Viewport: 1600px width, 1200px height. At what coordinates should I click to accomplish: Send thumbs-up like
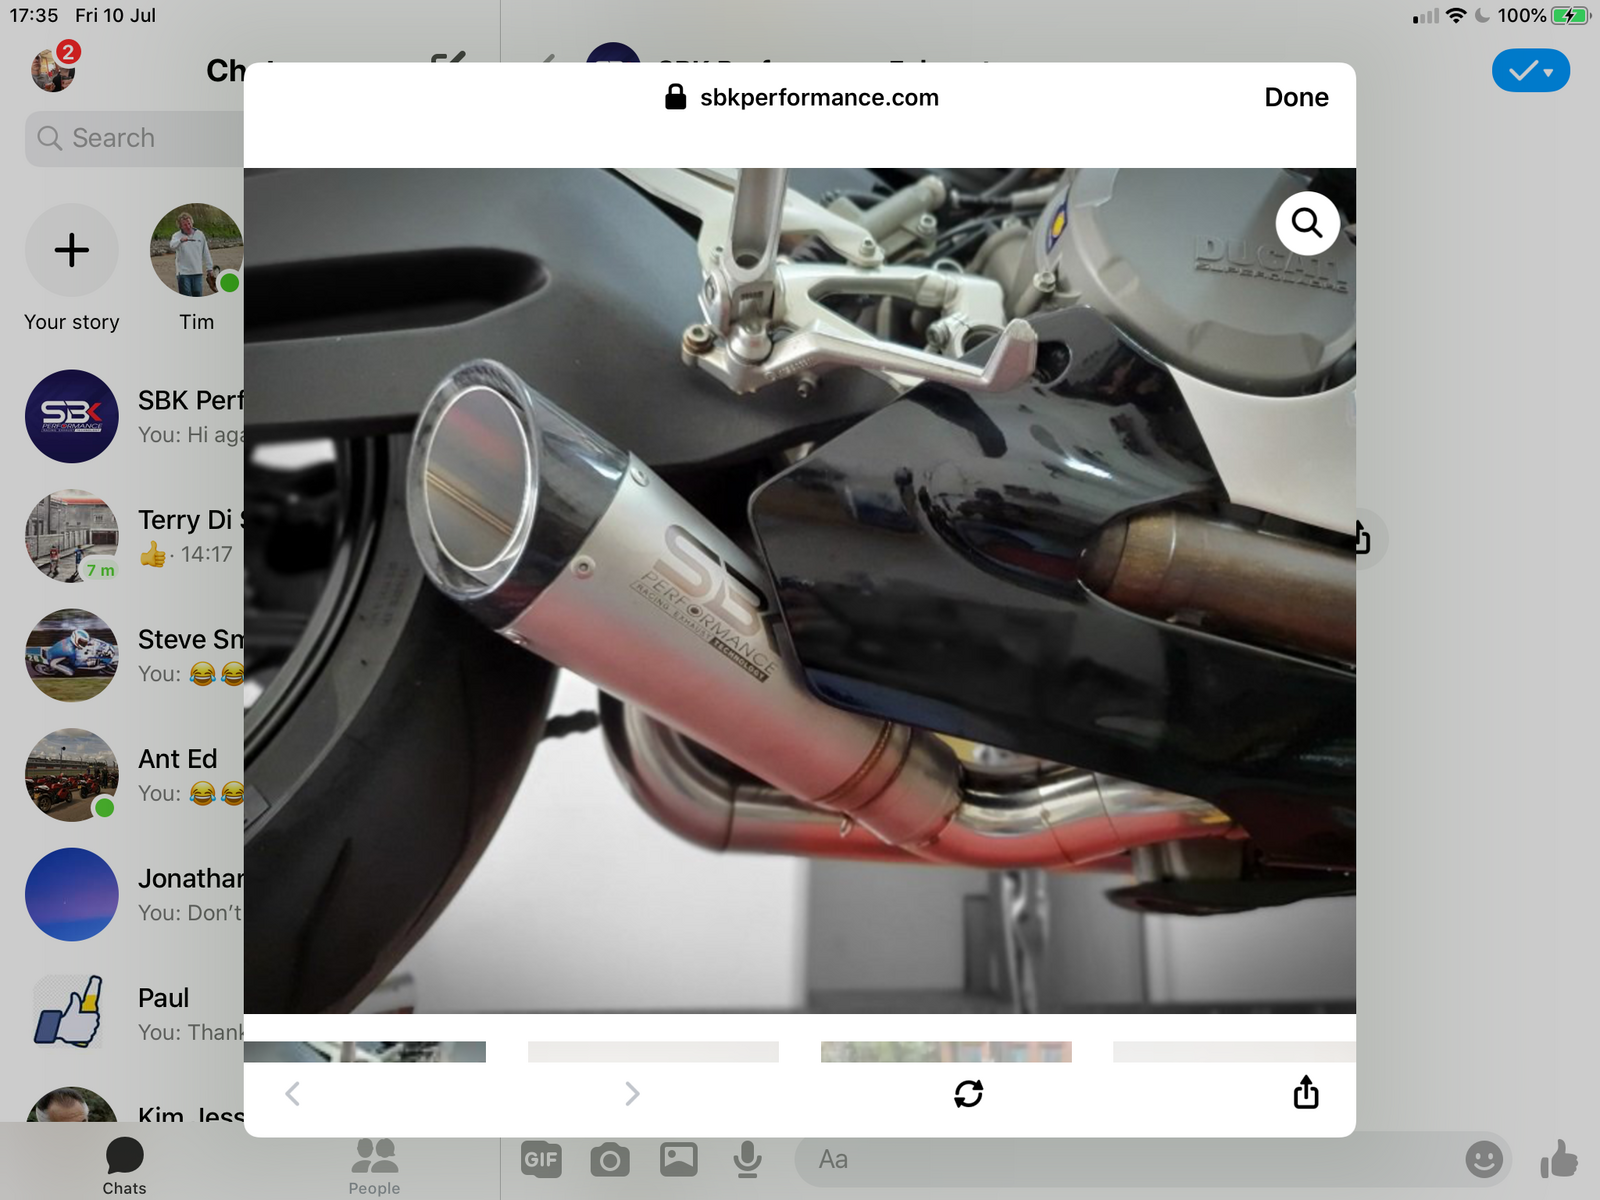click(1558, 1160)
